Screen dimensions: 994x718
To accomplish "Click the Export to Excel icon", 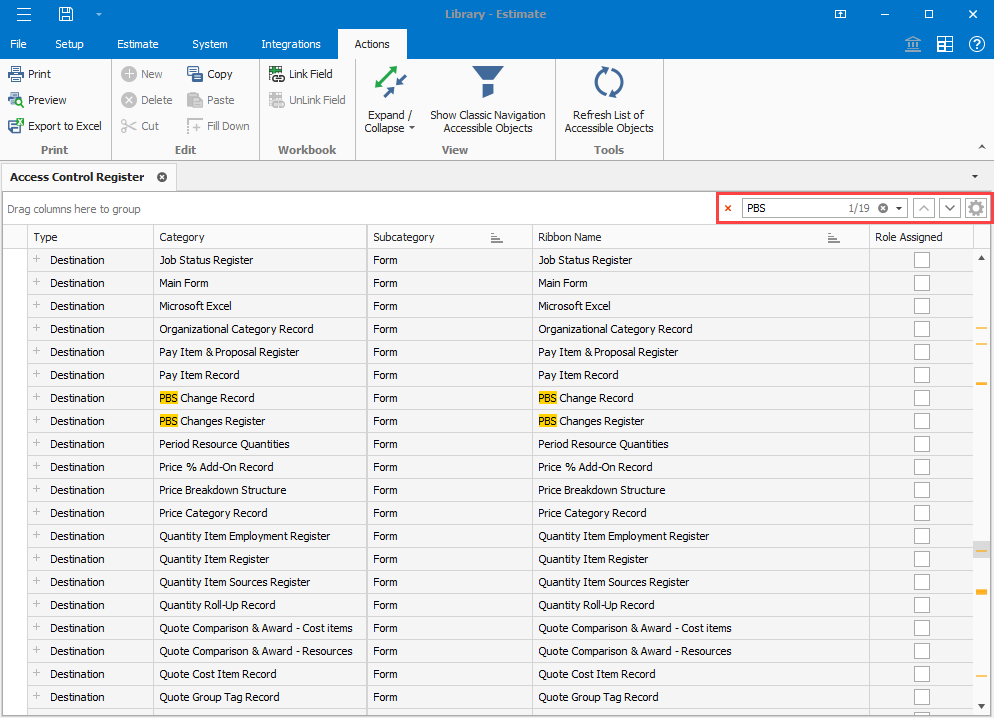I will click(x=16, y=126).
